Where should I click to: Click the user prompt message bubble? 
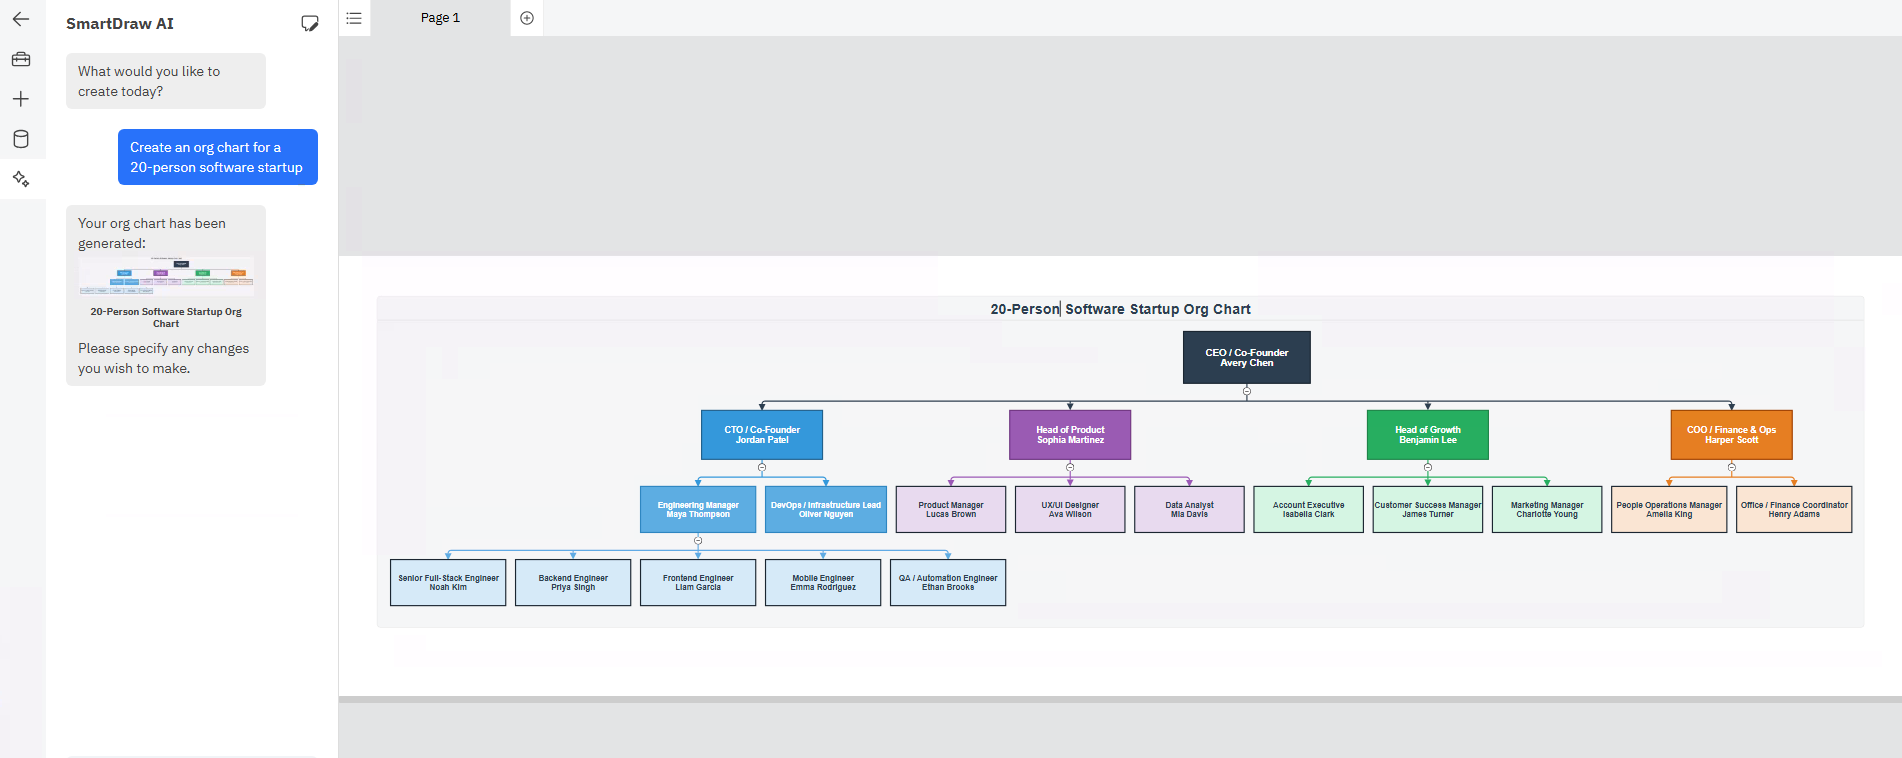click(x=218, y=157)
